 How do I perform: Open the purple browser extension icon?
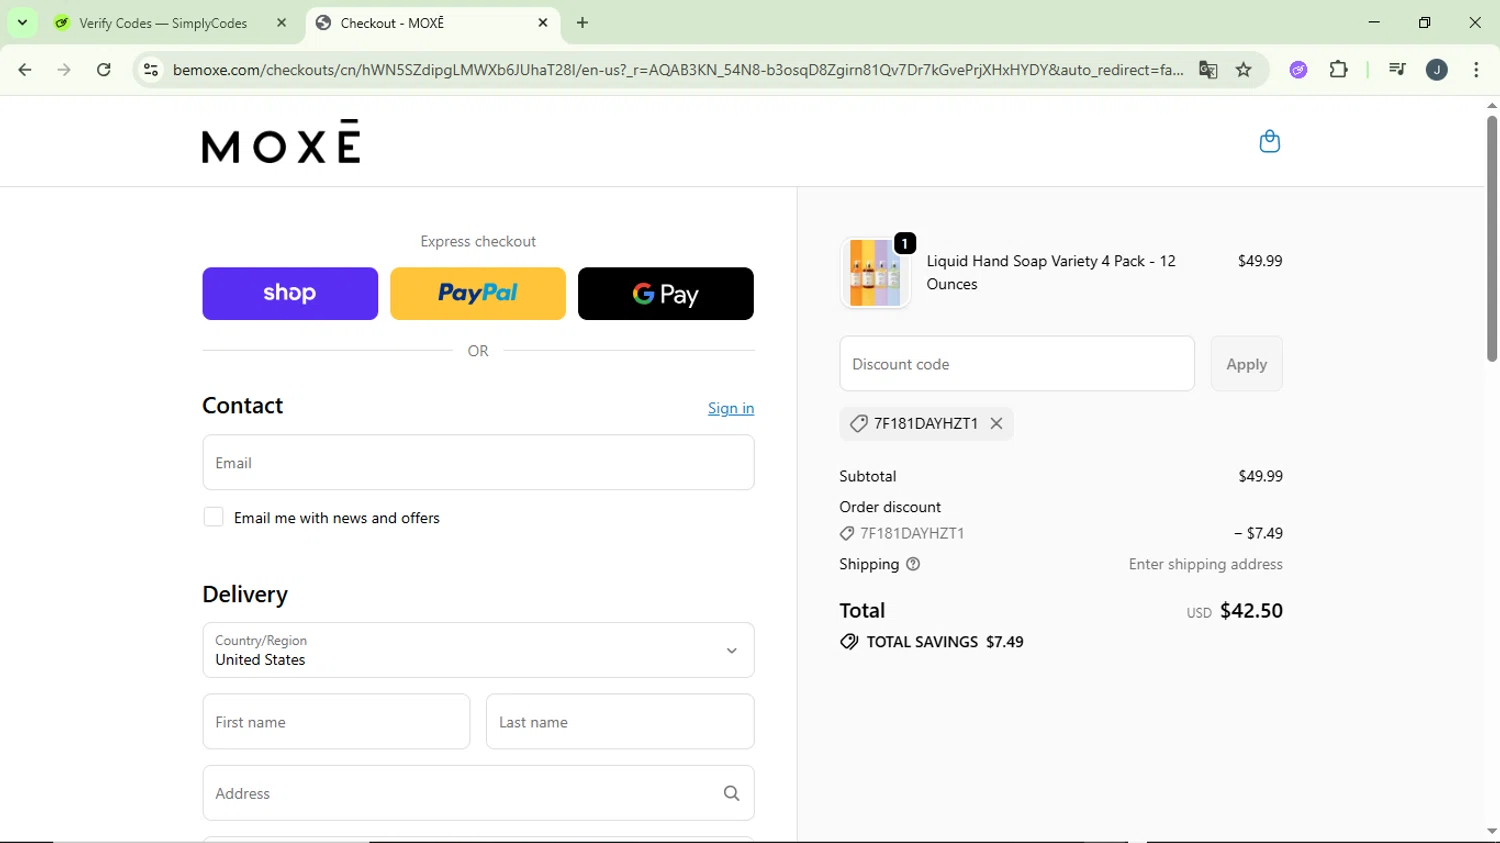(1298, 69)
